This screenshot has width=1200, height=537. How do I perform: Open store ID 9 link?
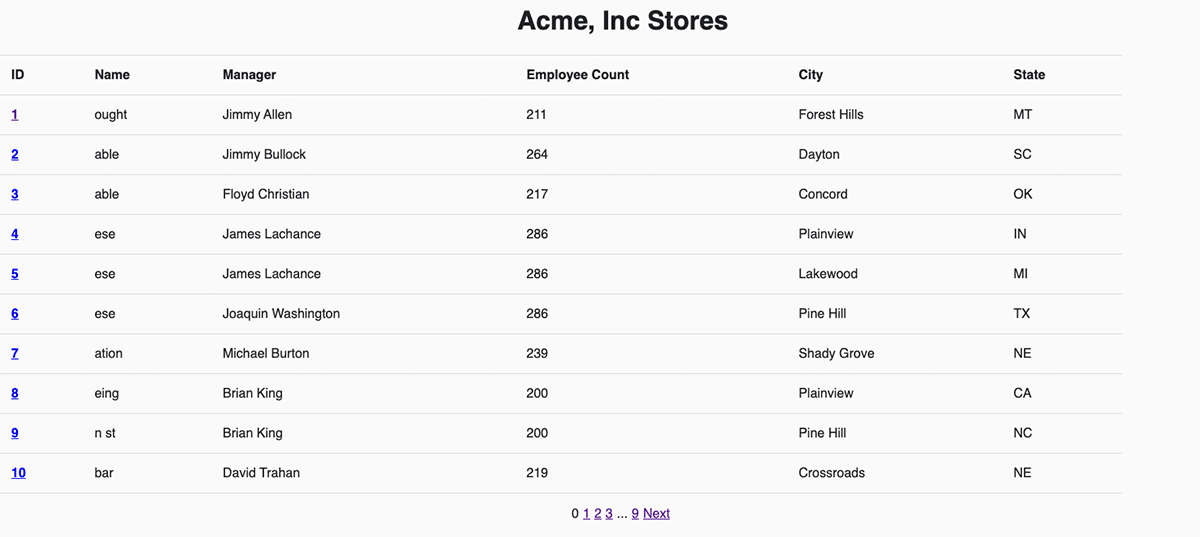(x=15, y=433)
